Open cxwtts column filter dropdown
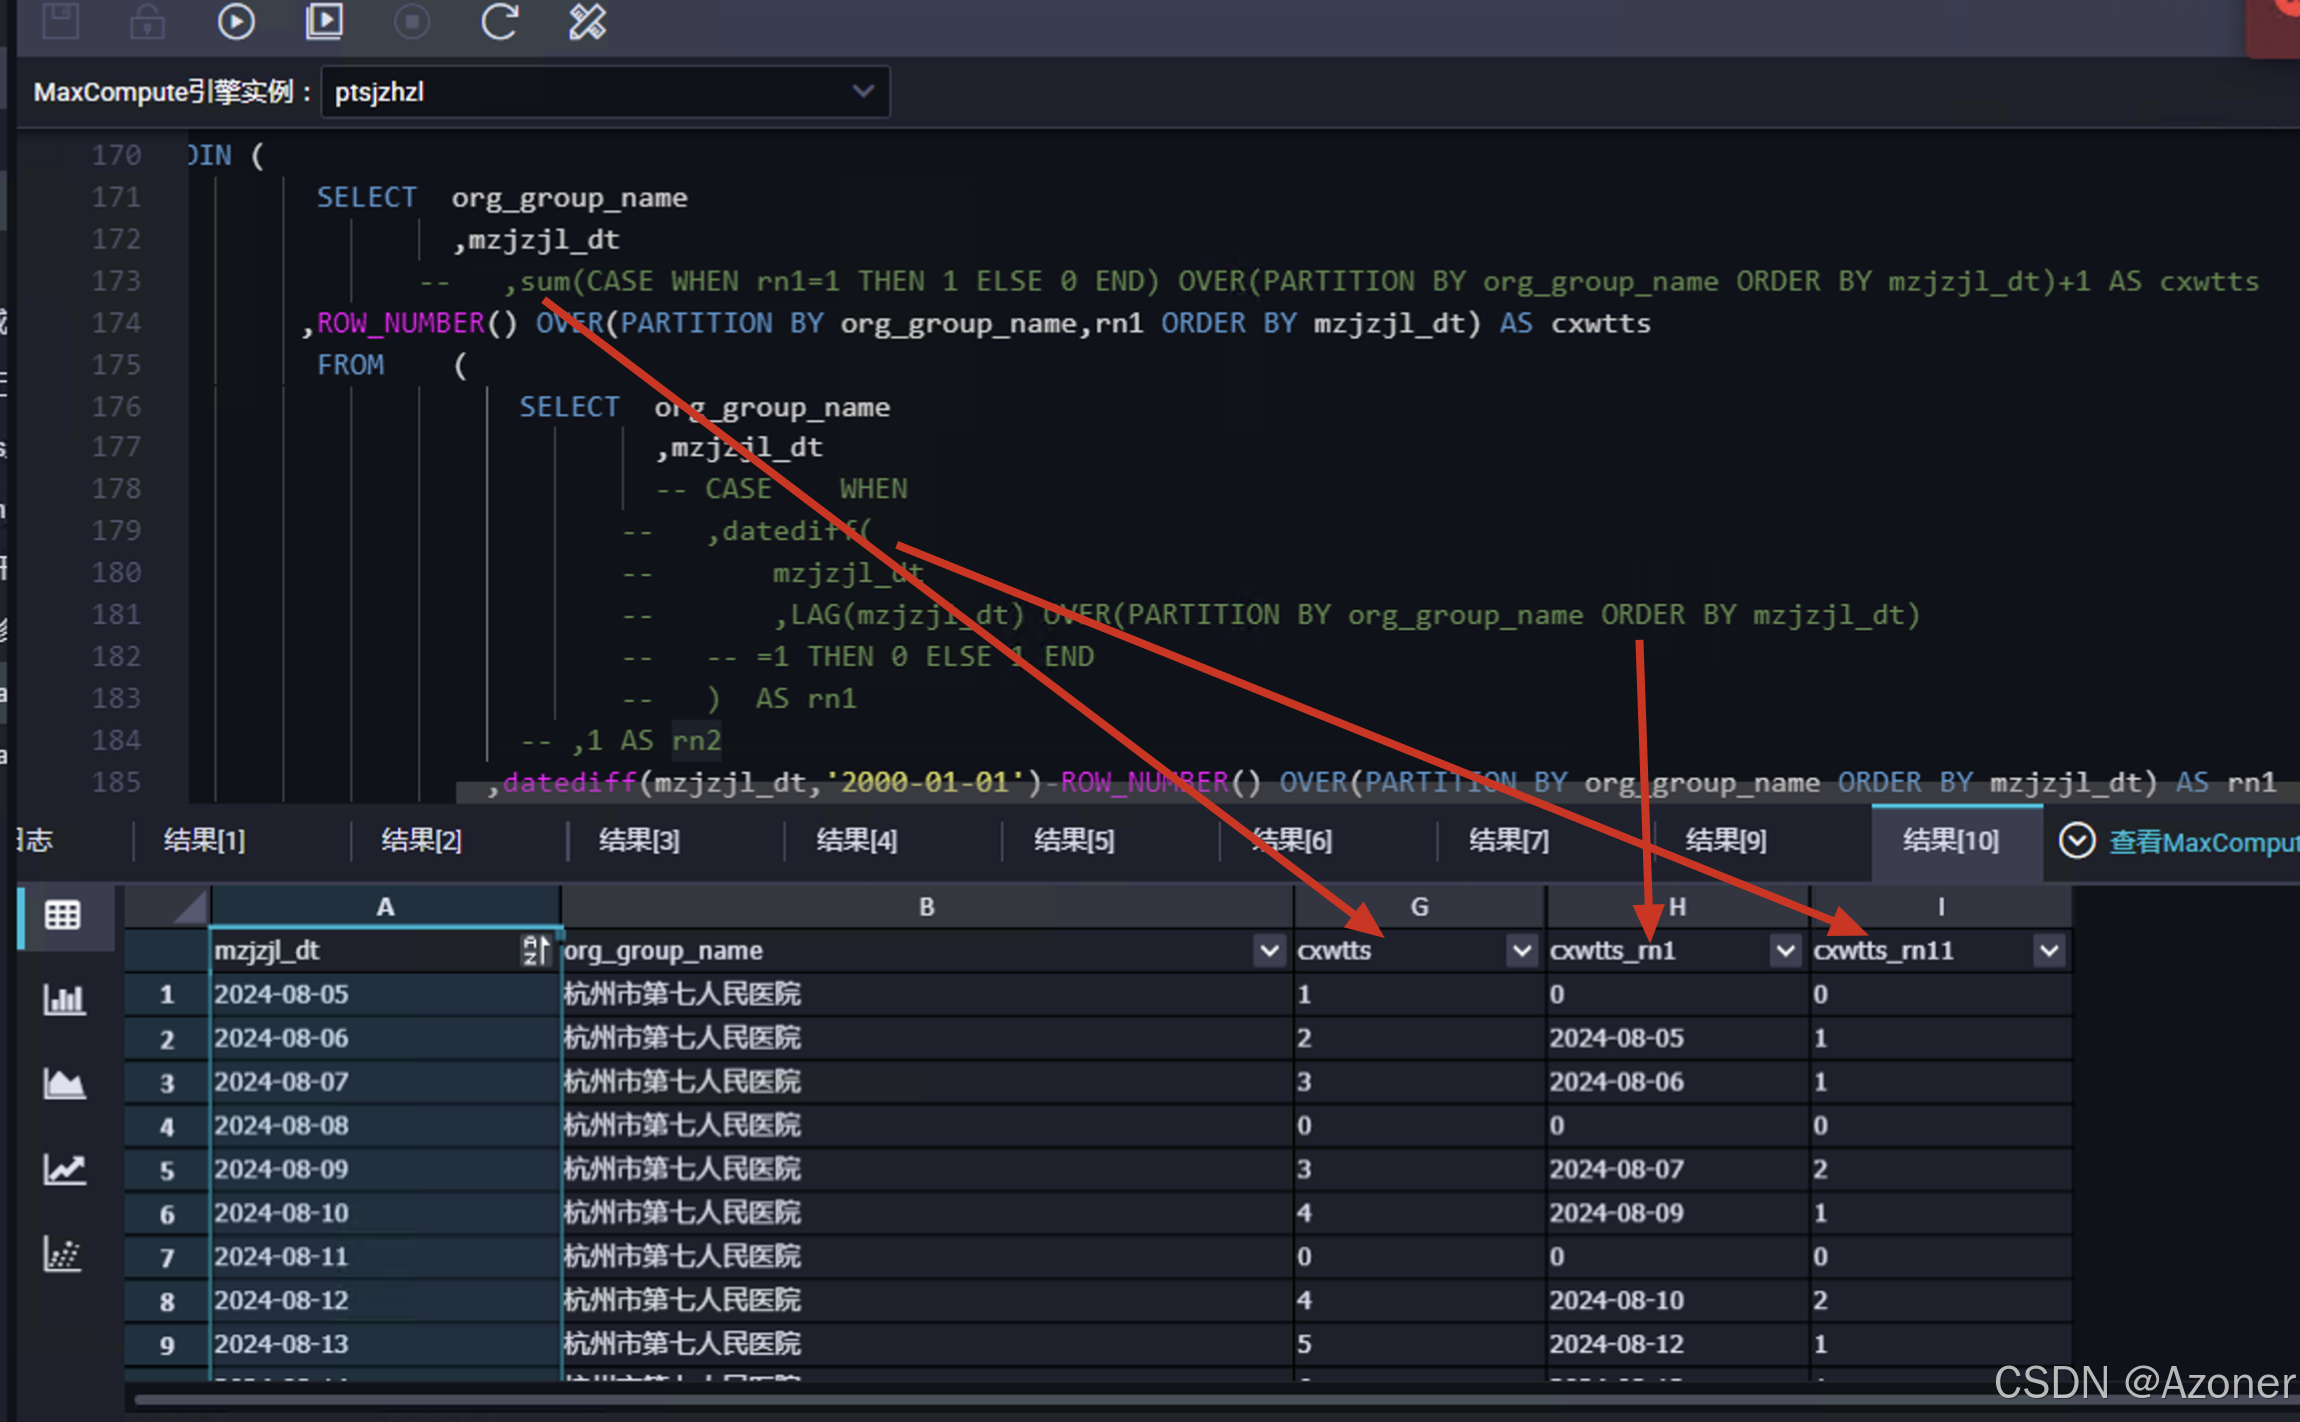The width and height of the screenshot is (2300, 1422). (x=1521, y=950)
